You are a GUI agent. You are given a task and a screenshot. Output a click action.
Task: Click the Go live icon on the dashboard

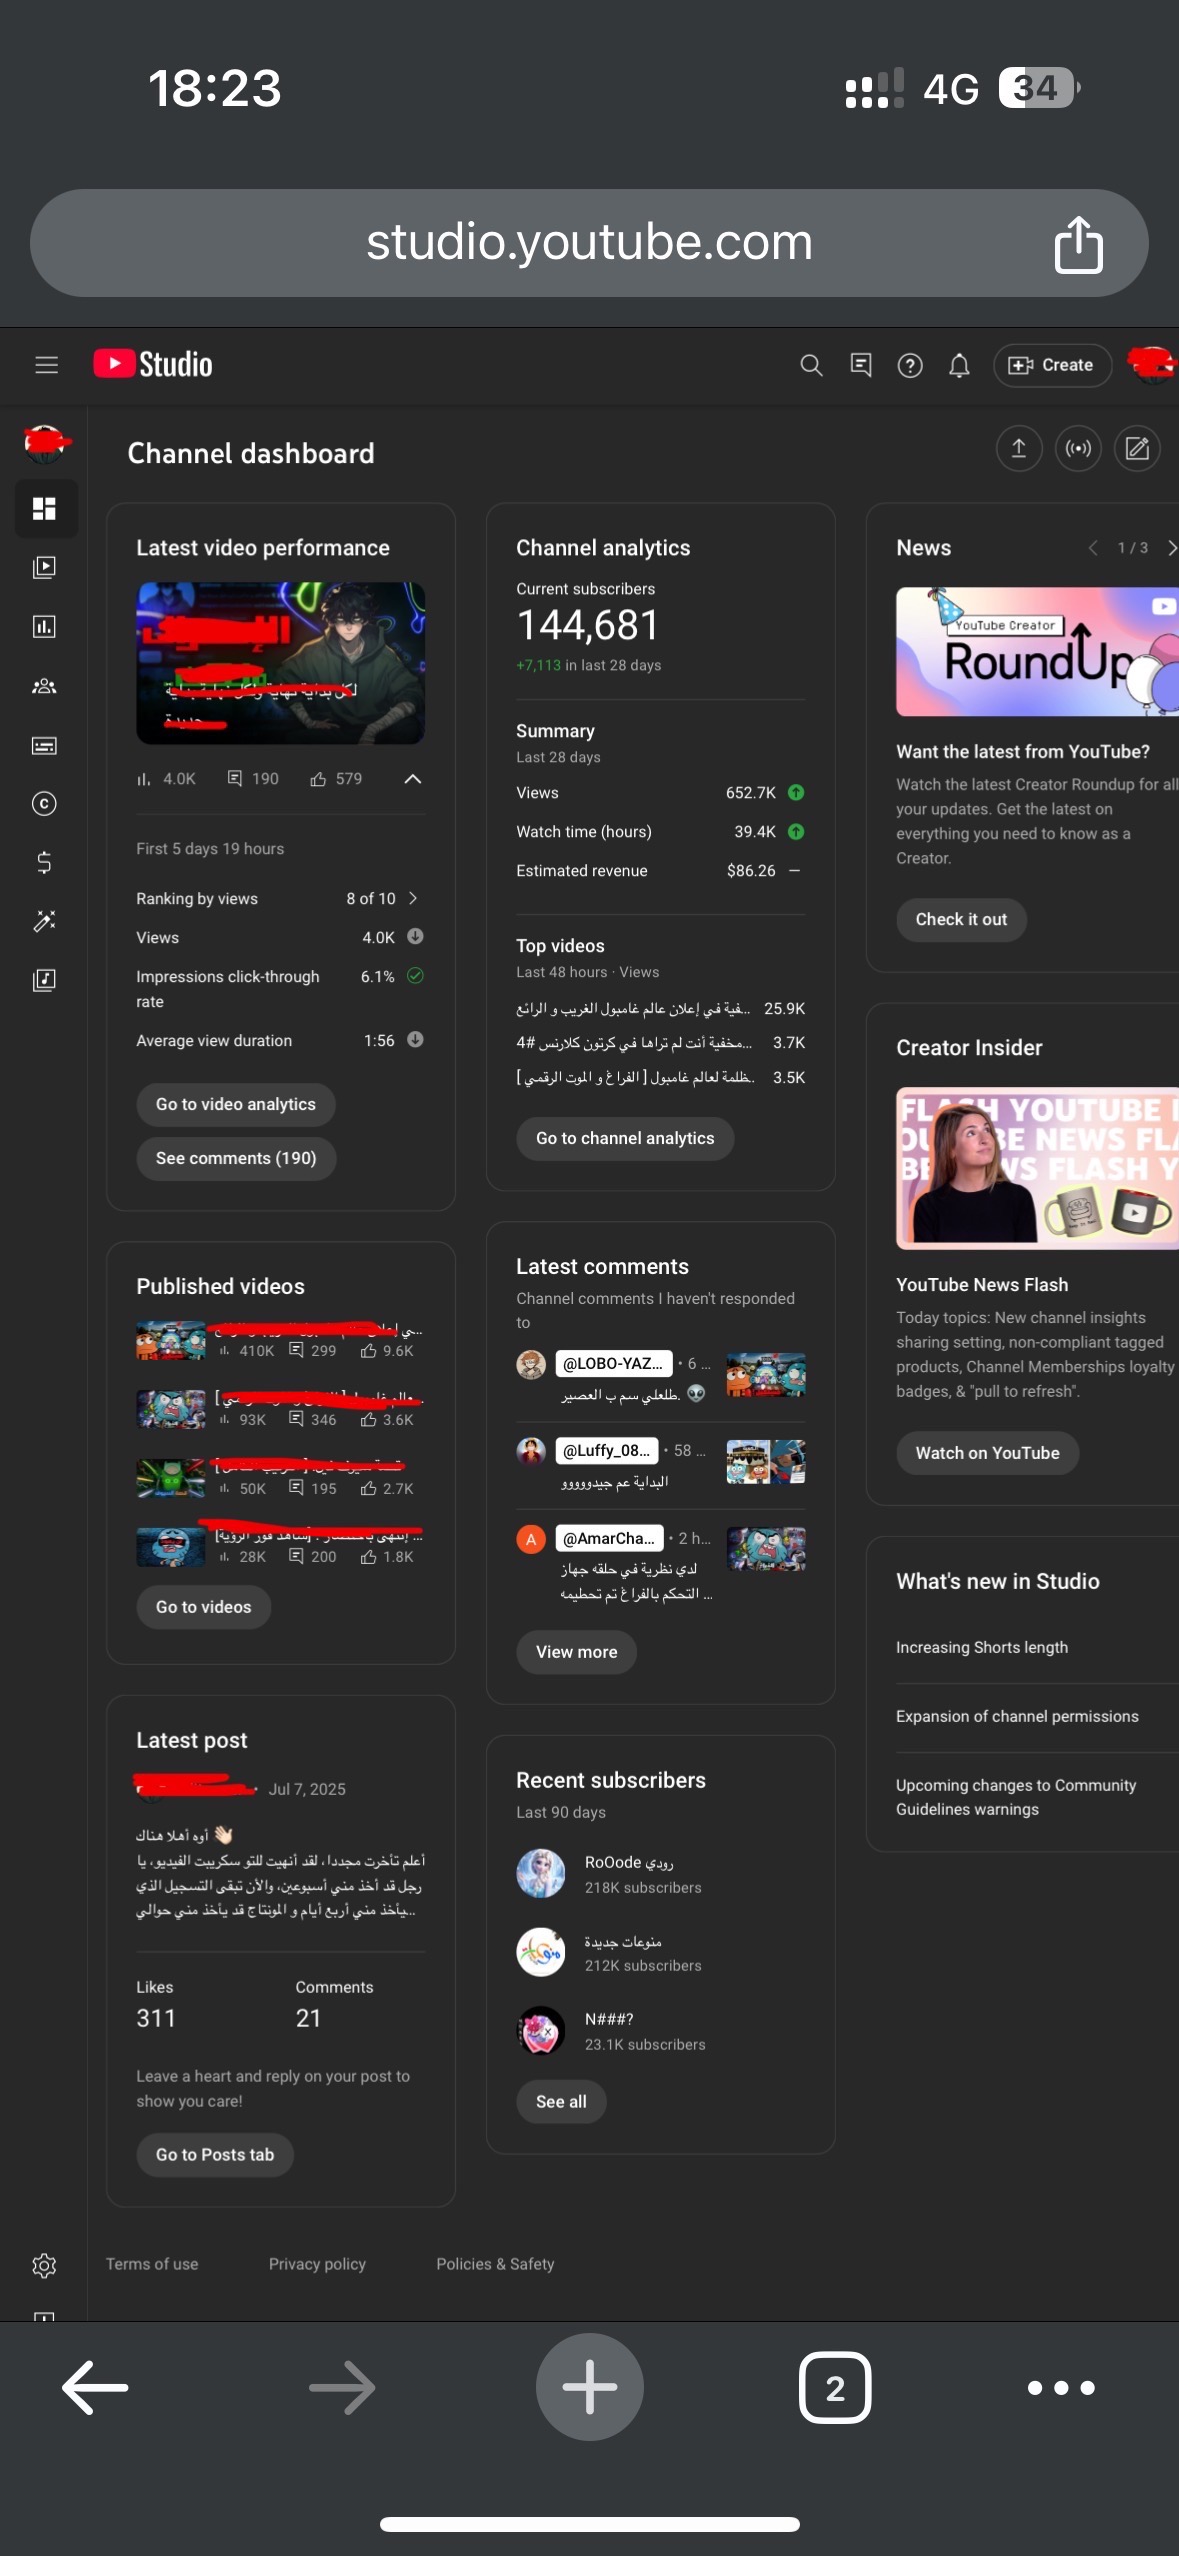click(1078, 448)
